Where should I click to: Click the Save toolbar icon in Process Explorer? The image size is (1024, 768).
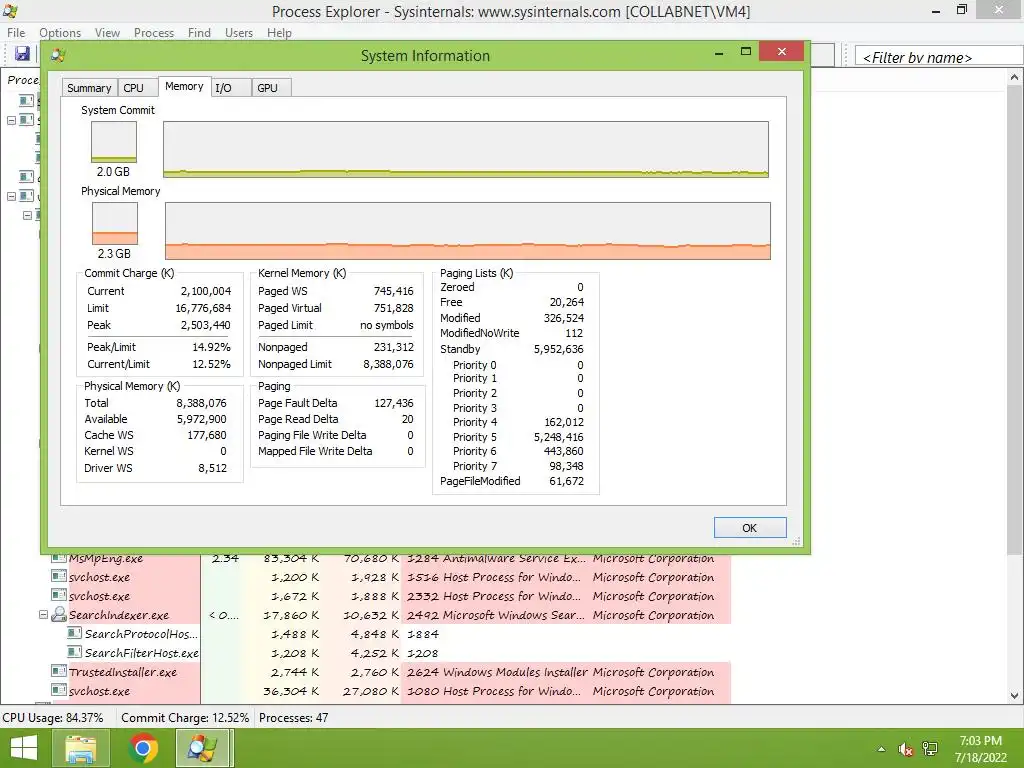[22, 54]
